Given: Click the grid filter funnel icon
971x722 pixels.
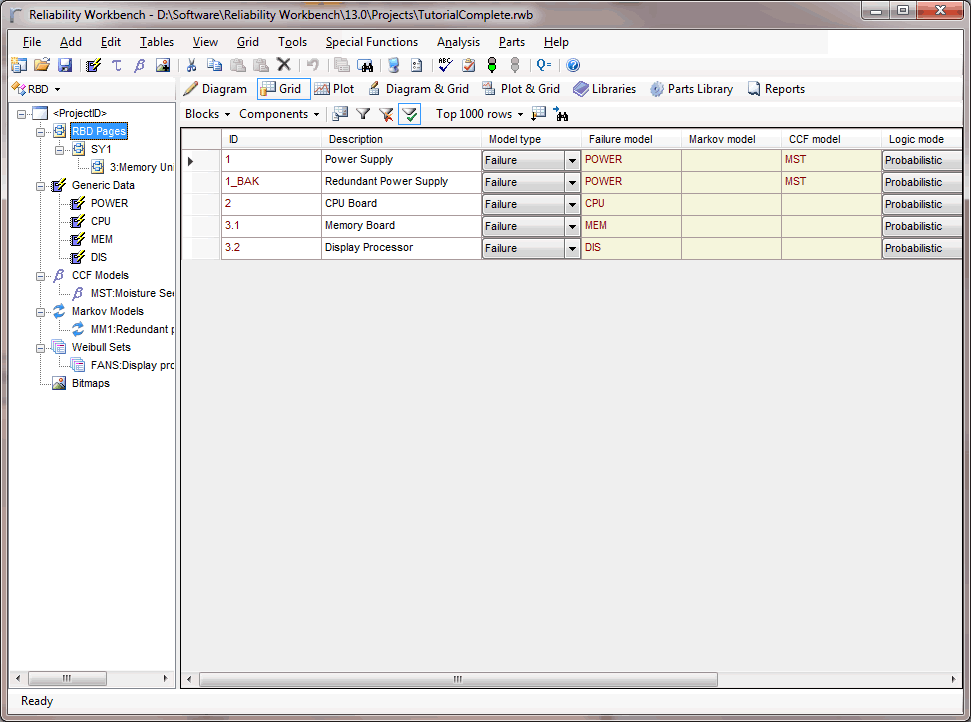Looking at the screenshot, I should 363,114.
